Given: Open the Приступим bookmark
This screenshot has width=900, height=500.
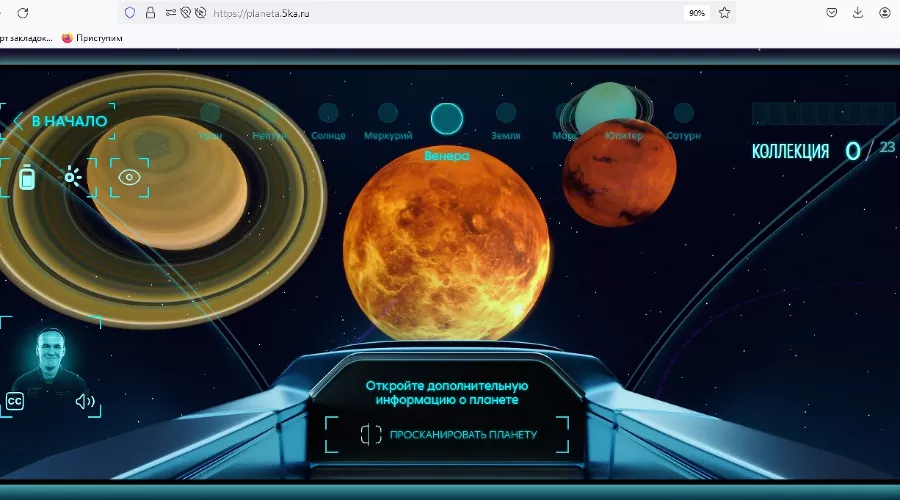Looking at the screenshot, I should click(x=92, y=38).
